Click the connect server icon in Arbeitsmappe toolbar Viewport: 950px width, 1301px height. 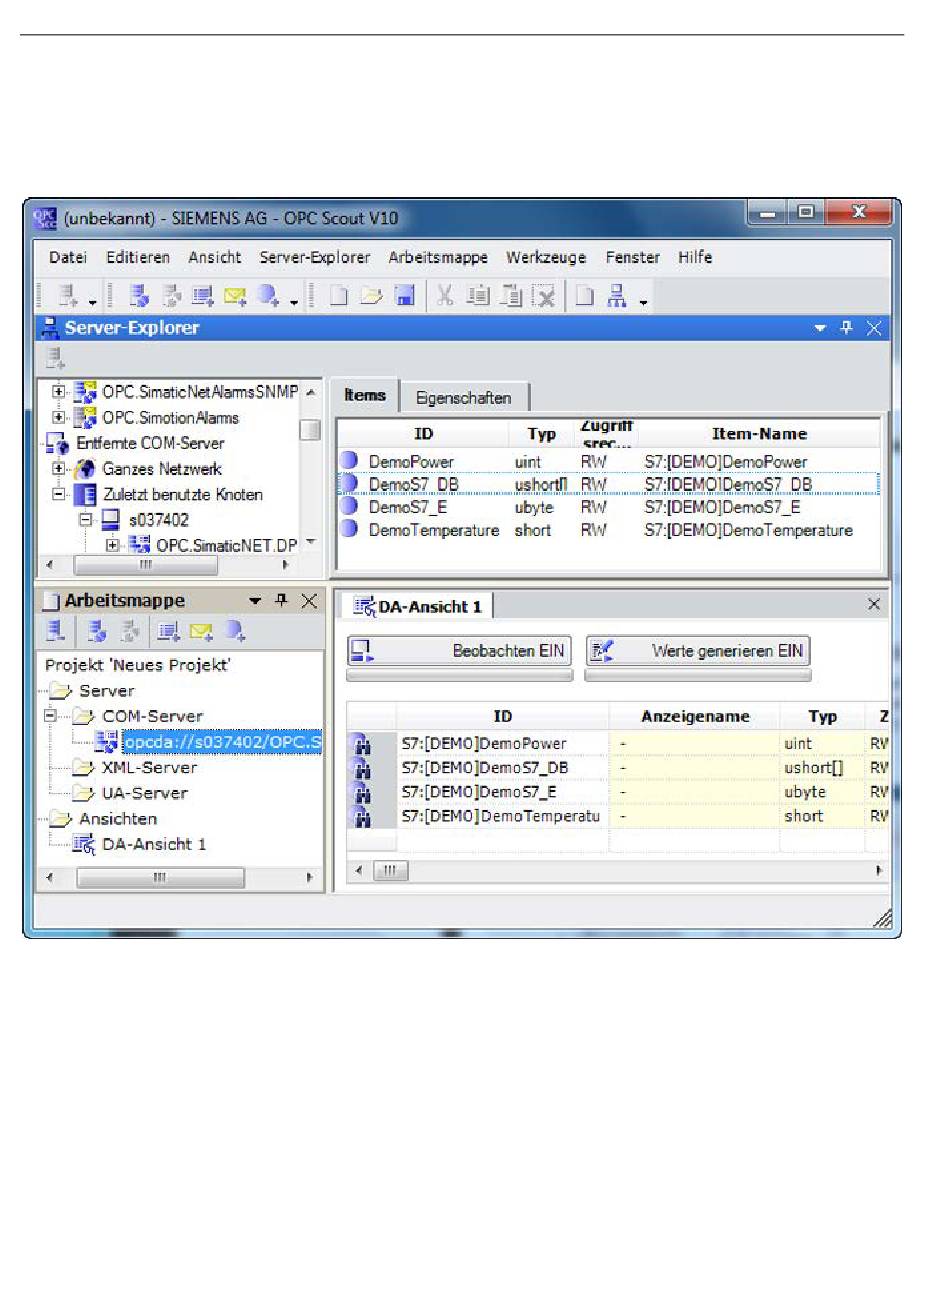[97, 630]
